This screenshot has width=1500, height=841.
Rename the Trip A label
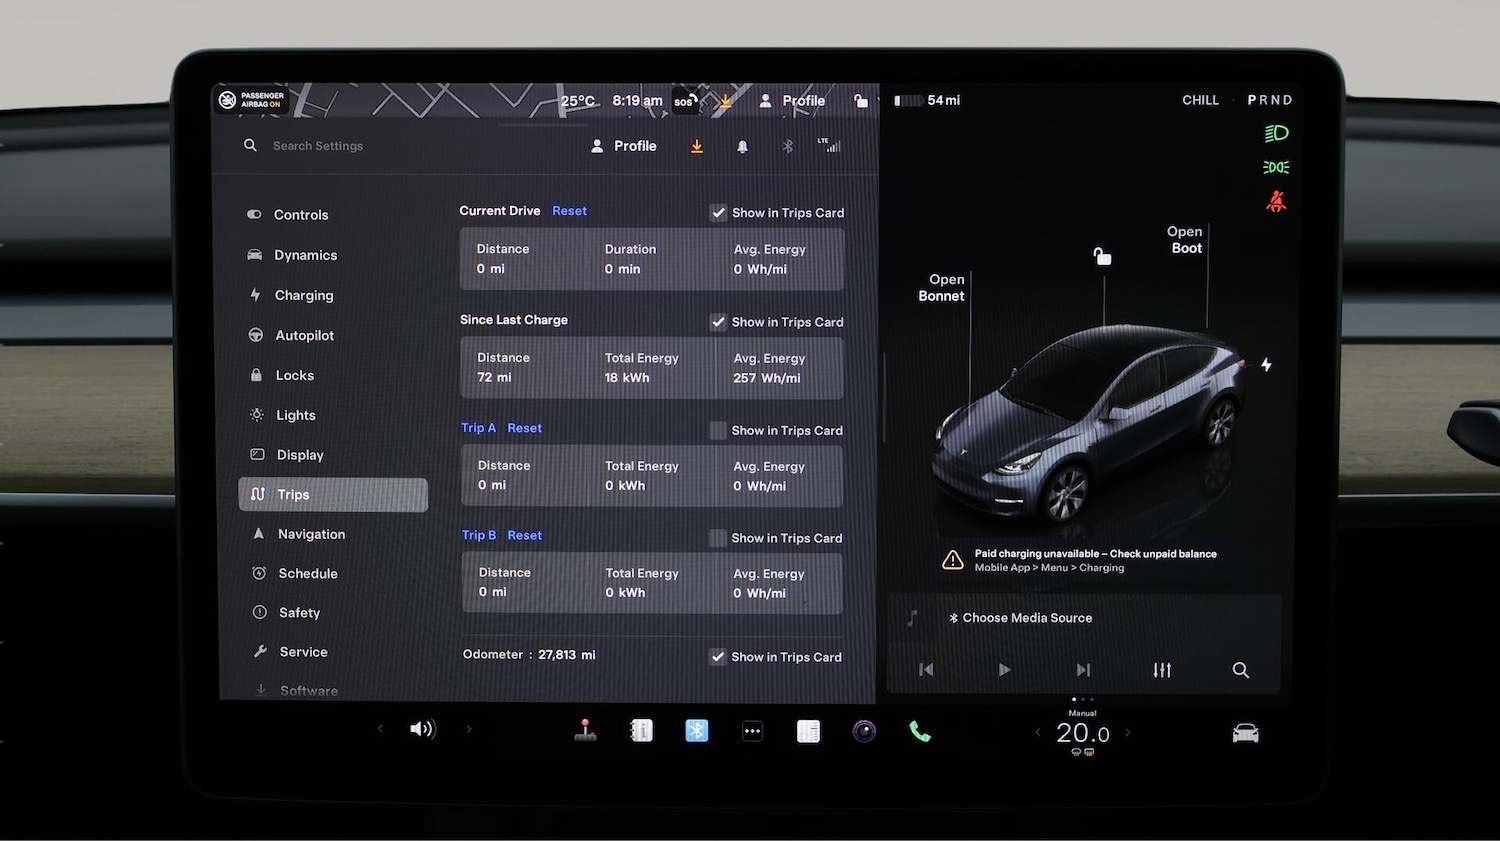click(478, 428)
